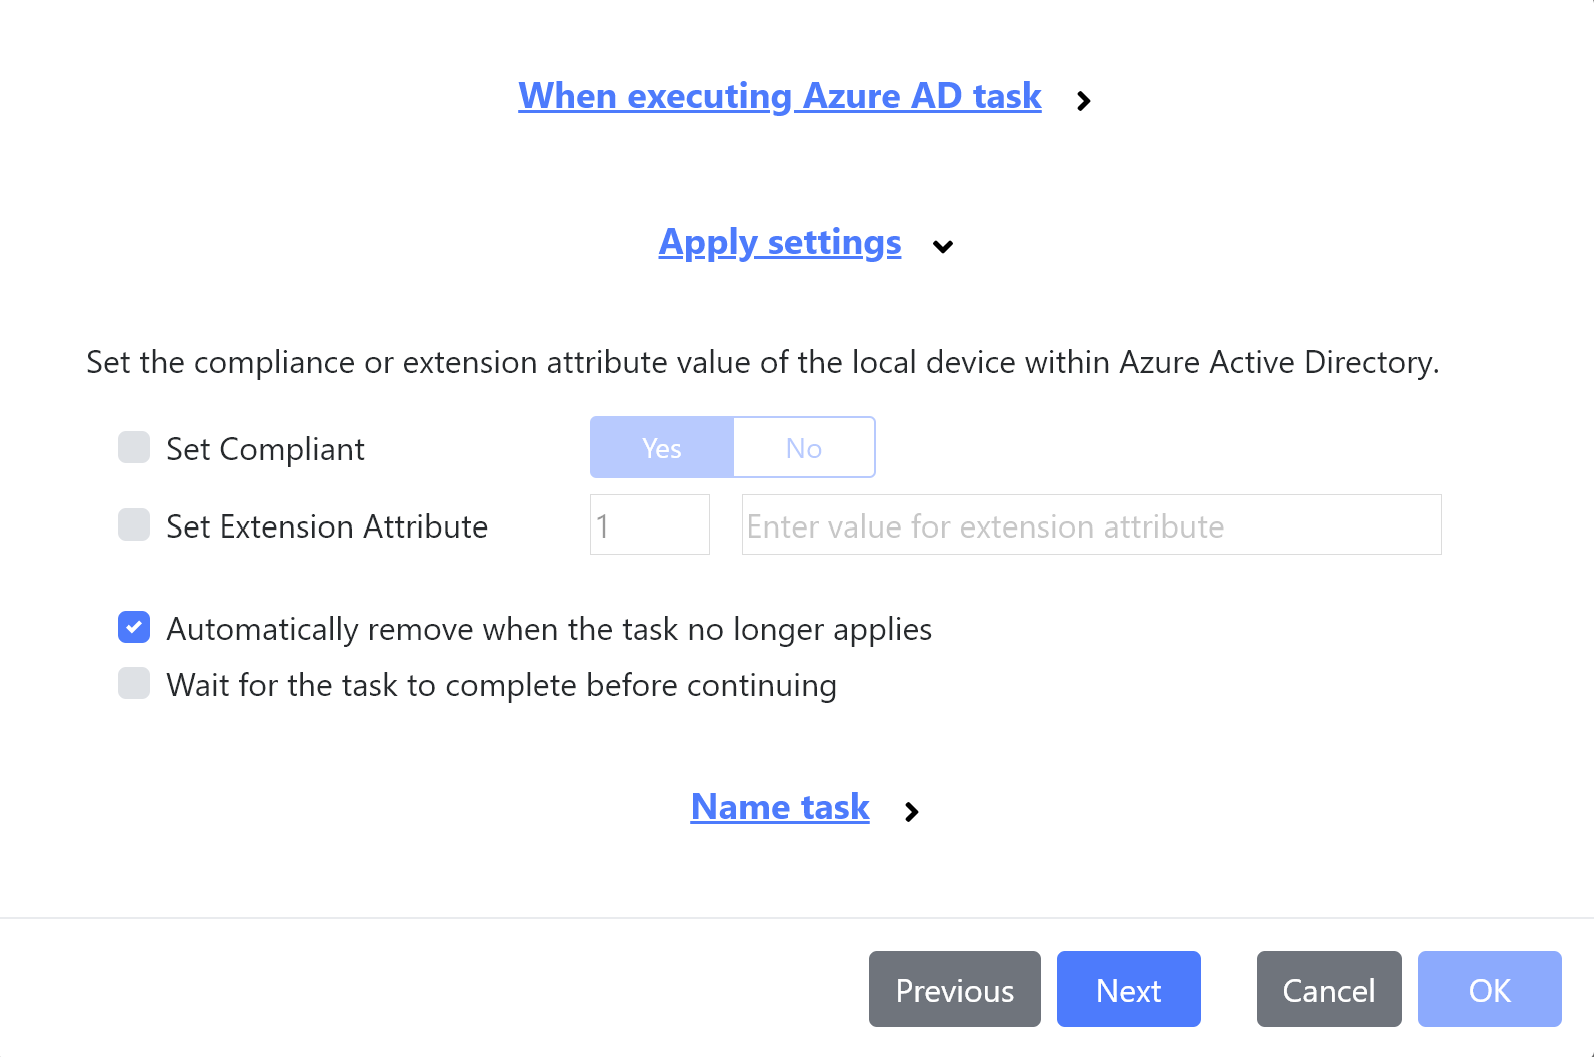Image resolution: width=1594 pixels, height=1057 pixels.
Task: Click the extension attribute number field showing 1
Action: tap(649, 524)
